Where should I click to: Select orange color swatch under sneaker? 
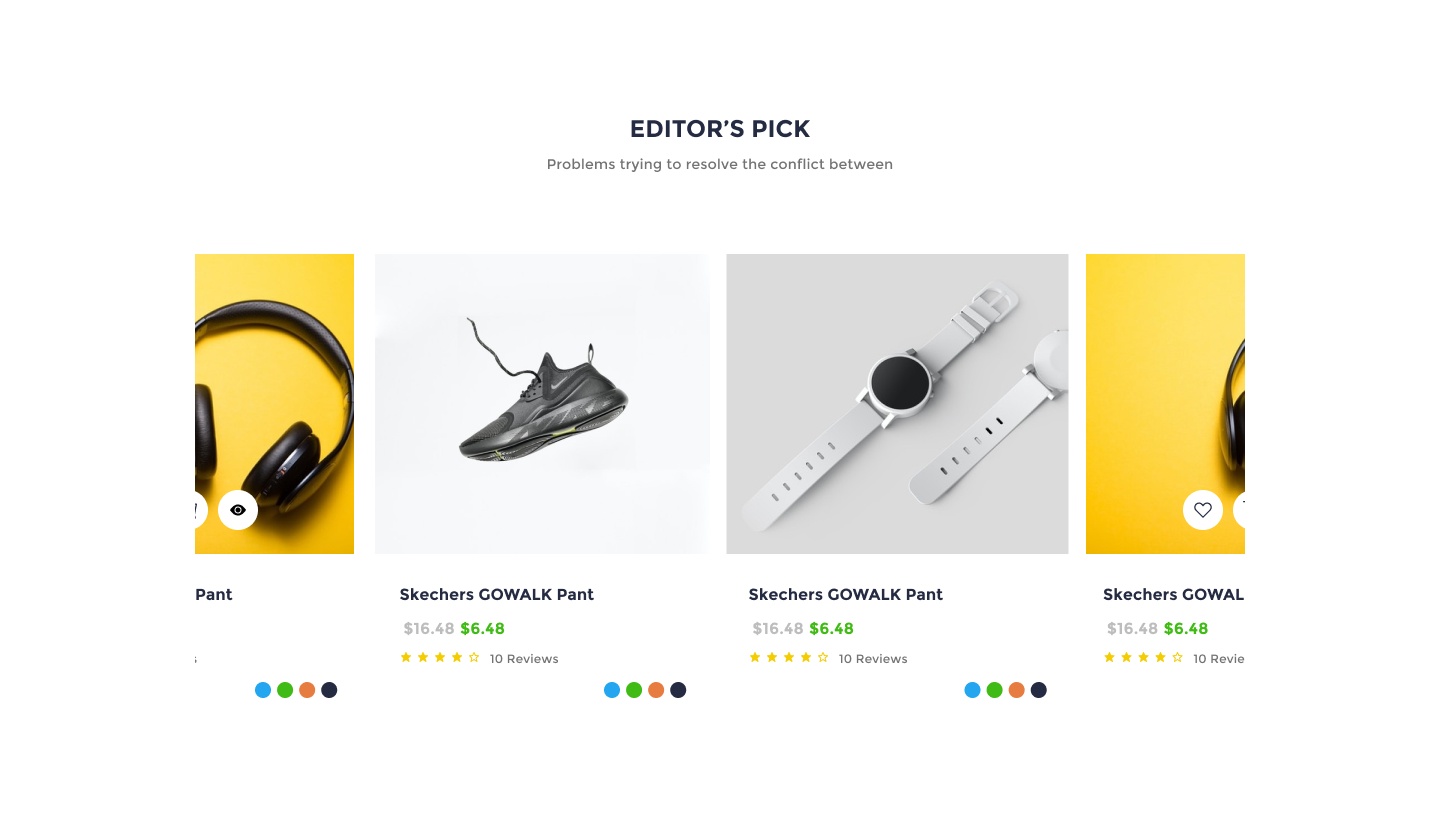[x=656, y=690]
